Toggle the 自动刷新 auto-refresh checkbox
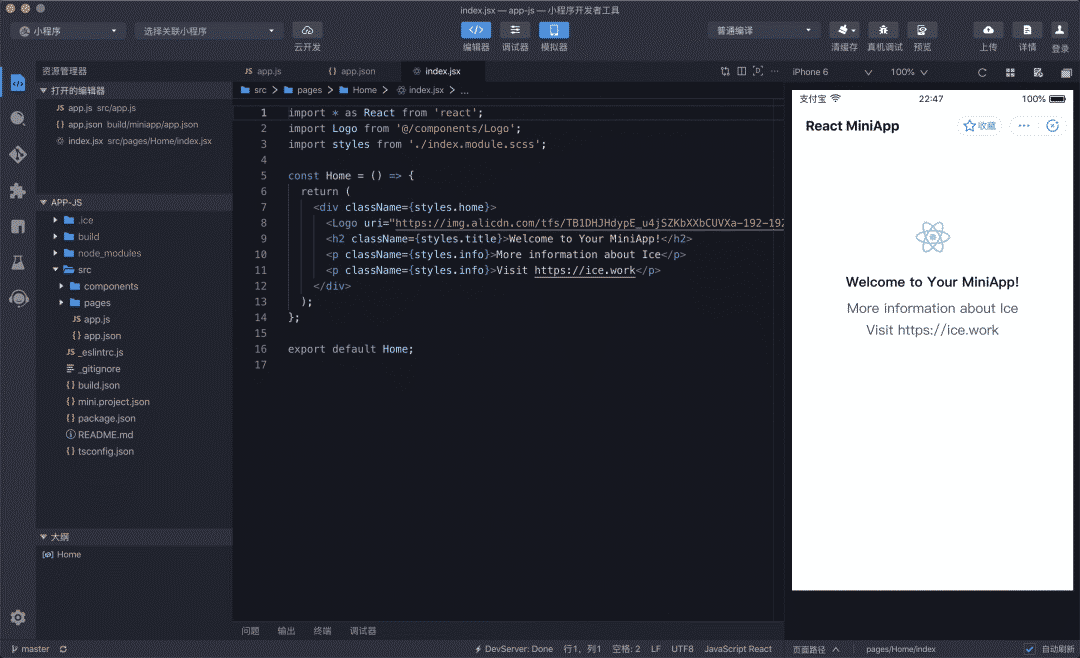1080x658 pixels. 1030,649
